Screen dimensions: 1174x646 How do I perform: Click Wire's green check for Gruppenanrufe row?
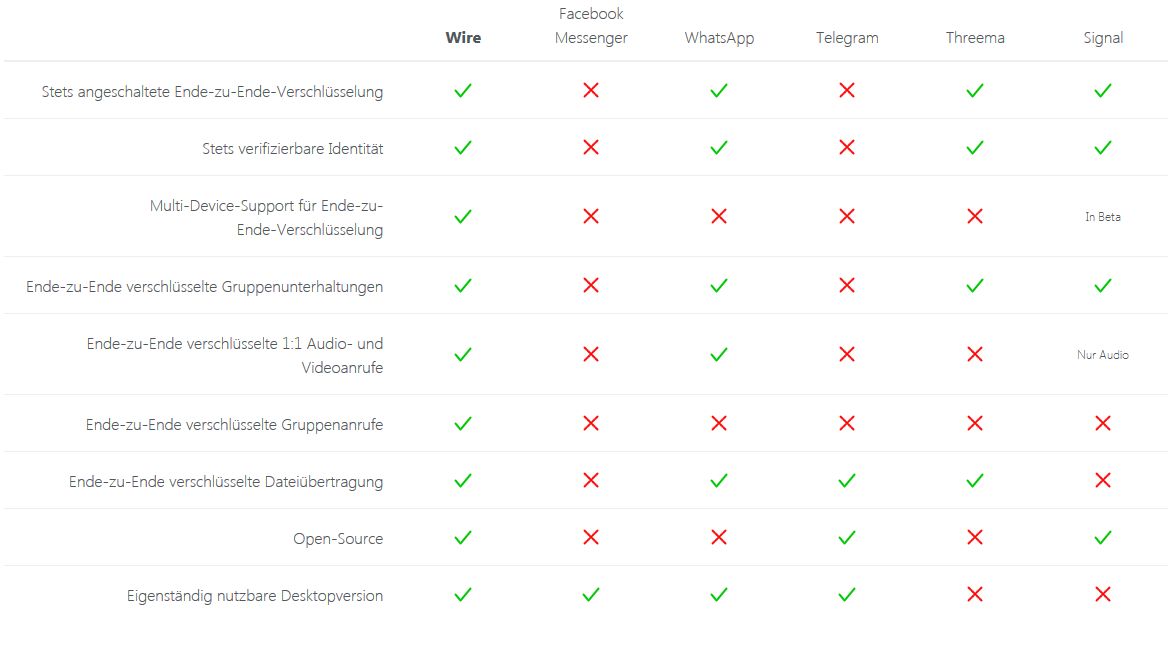(463, 424)
